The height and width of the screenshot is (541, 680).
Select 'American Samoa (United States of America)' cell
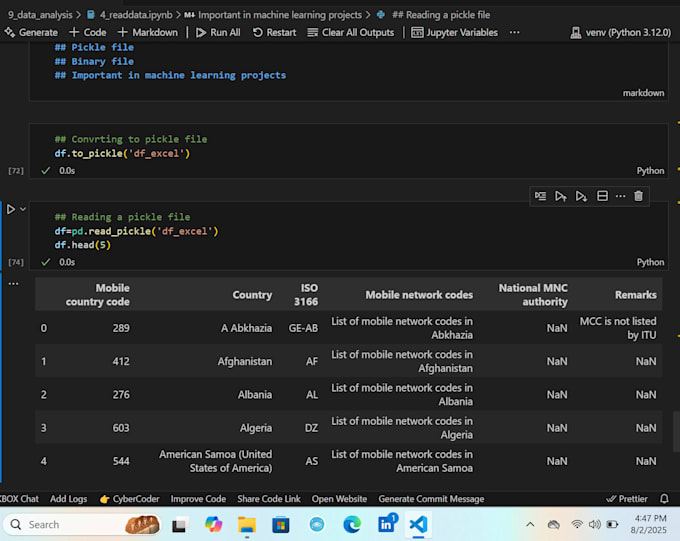point(216,461)
